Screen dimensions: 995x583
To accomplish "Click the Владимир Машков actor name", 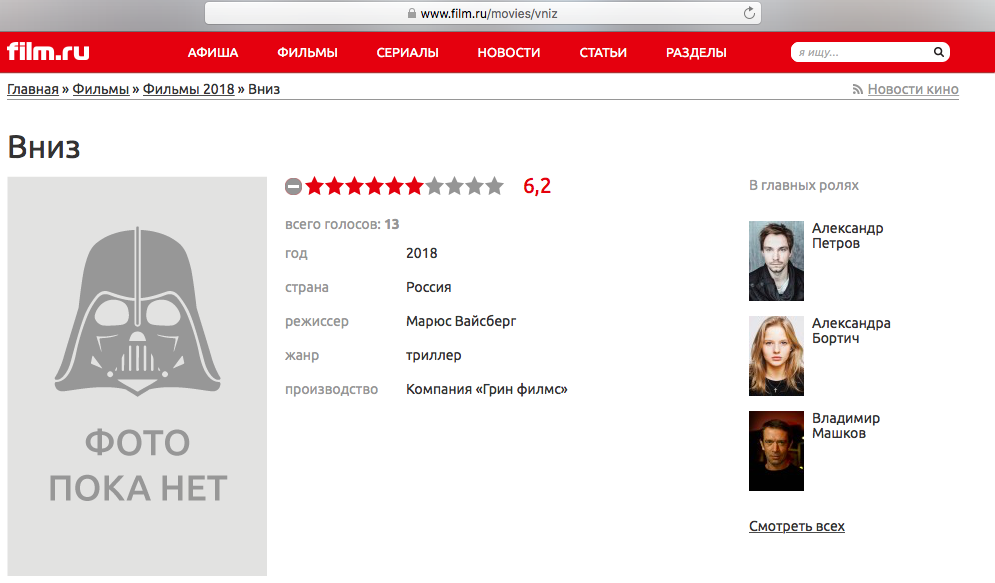I will coord(845,426).
